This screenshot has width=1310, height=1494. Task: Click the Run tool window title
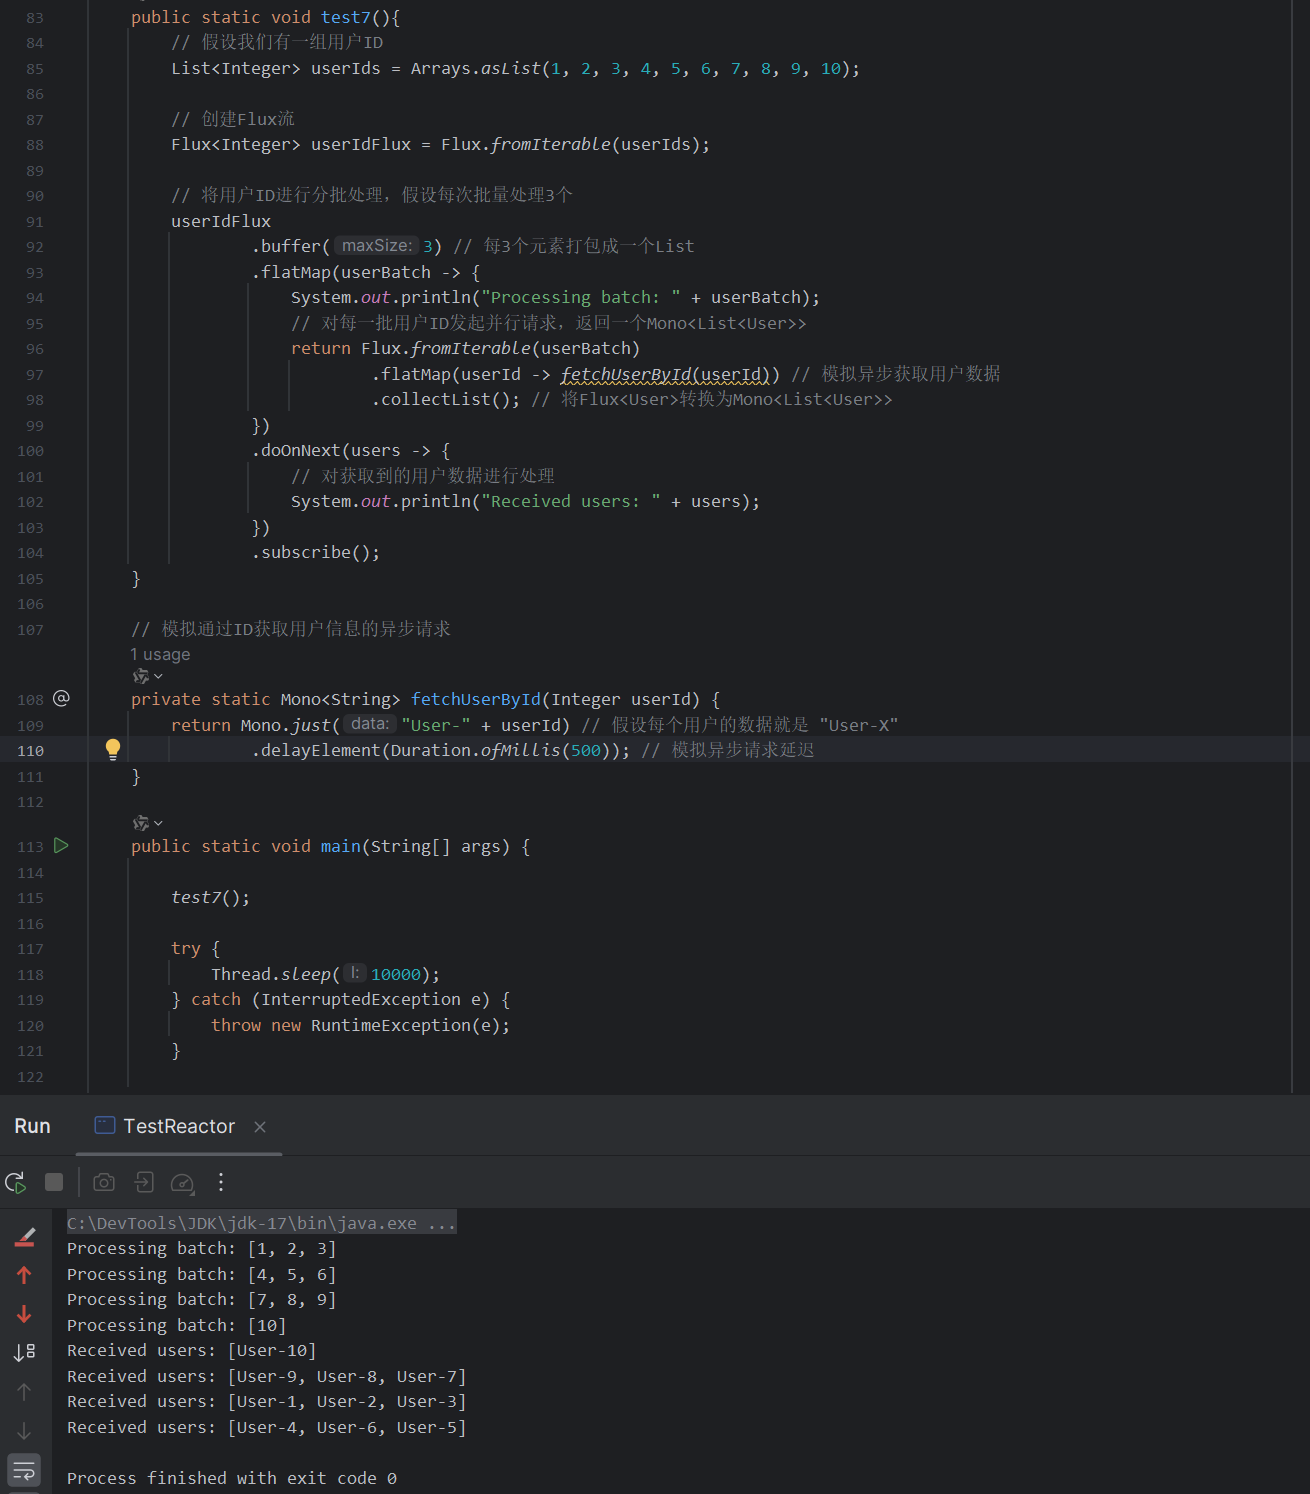32,1126
